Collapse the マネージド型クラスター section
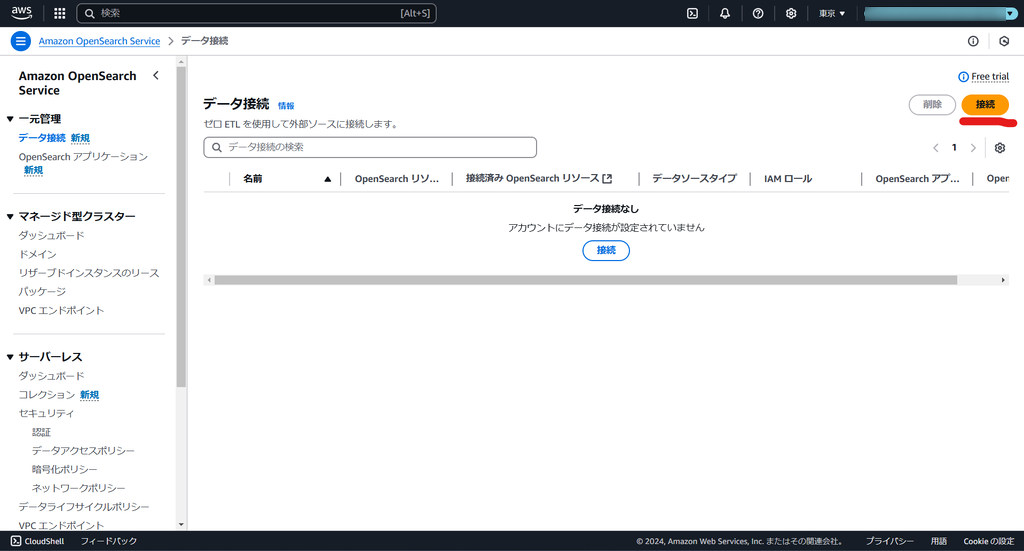Viewport: 1024px width, 551px height. pos(10,216)
